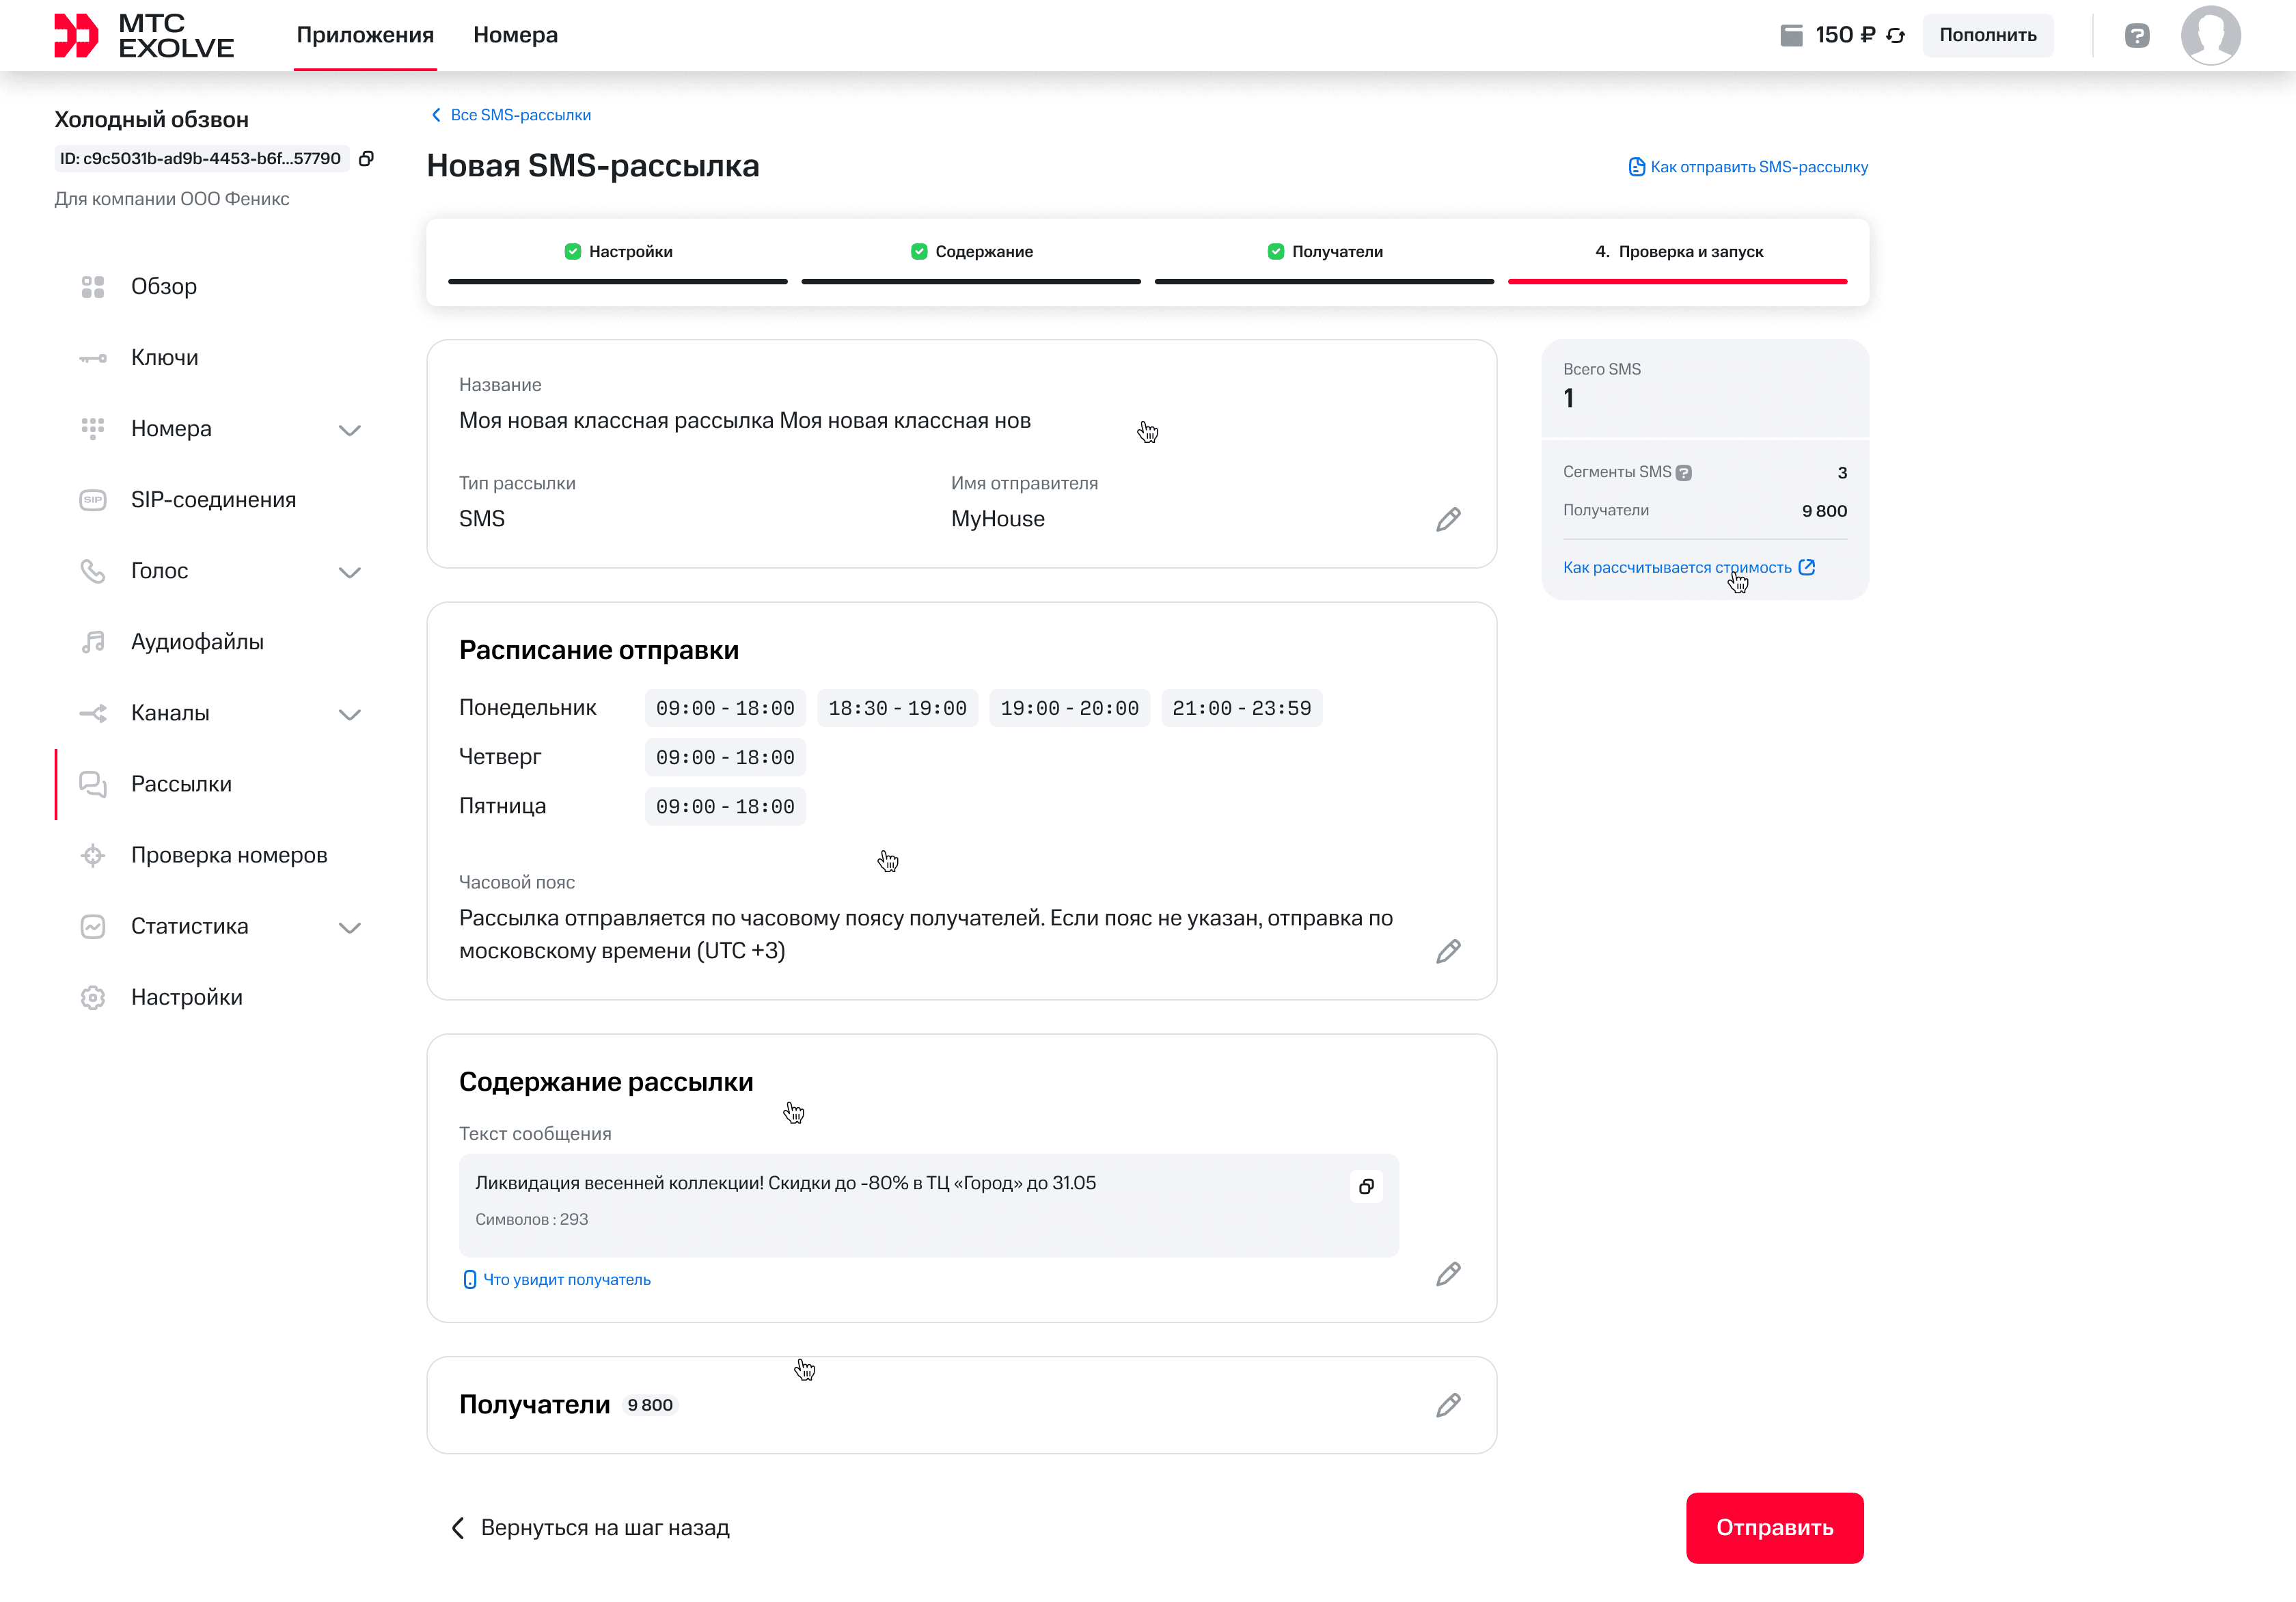Click the red Отправить button
The image size is (2296, 1602).
pyautogui.click(x=1774, y=1528)
